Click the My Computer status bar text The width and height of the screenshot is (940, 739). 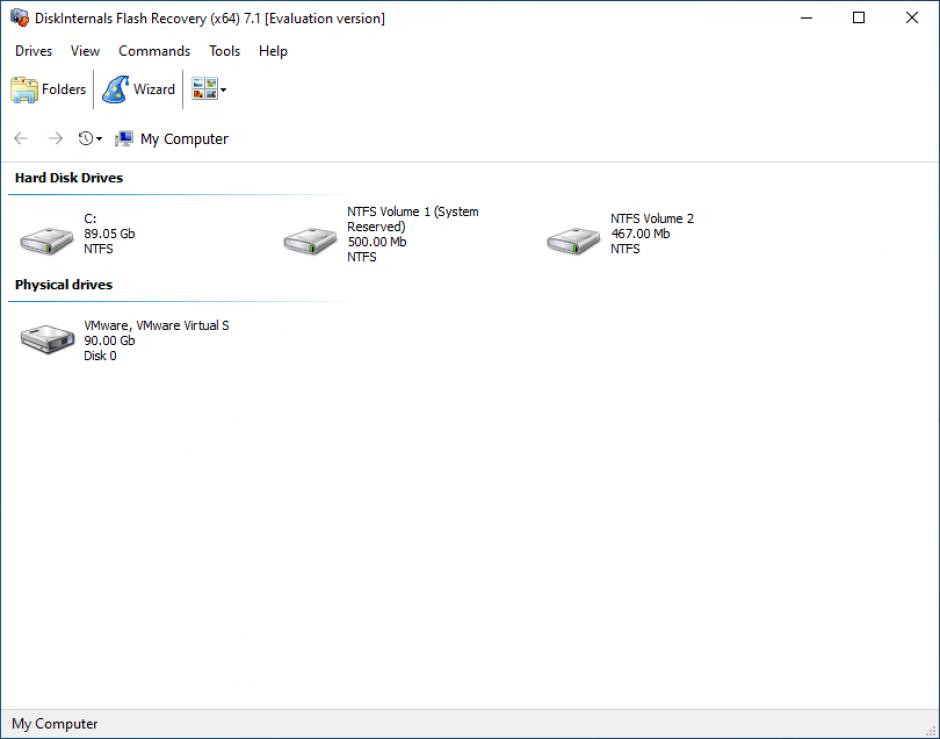(55, 724)
